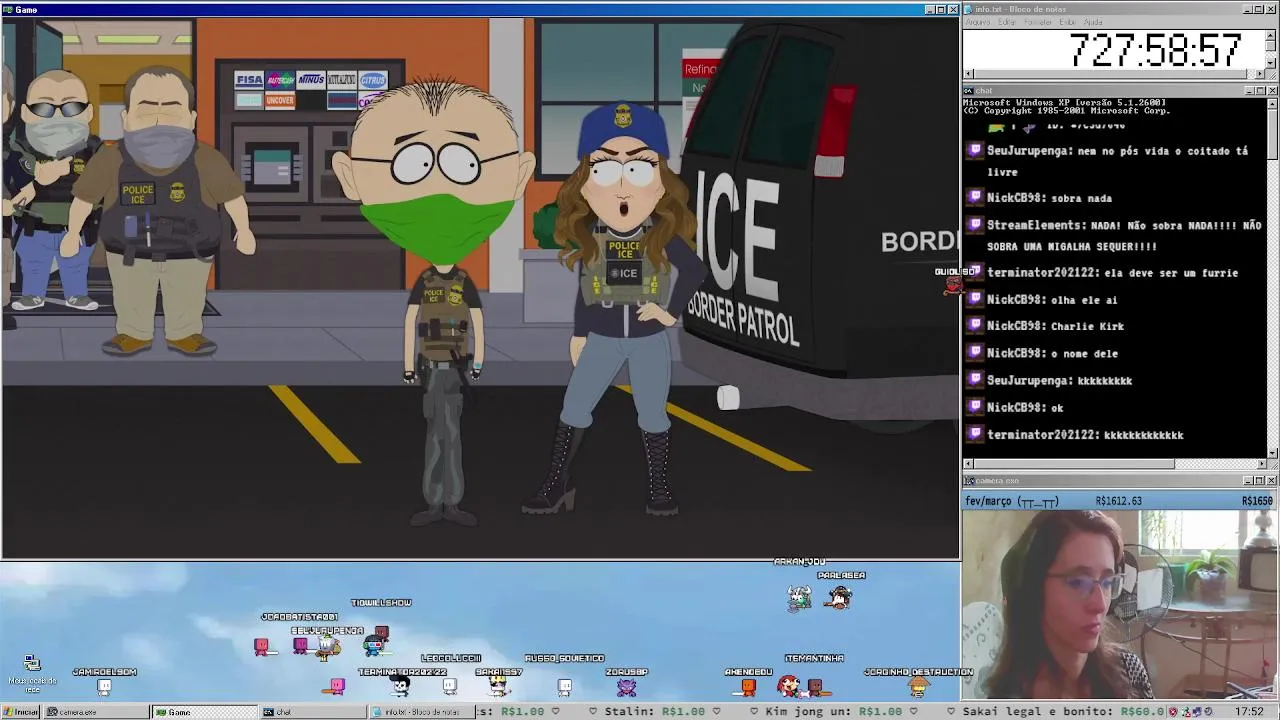Click R$1650 goal target value
1280x720 pixels.
point(1257,501)
